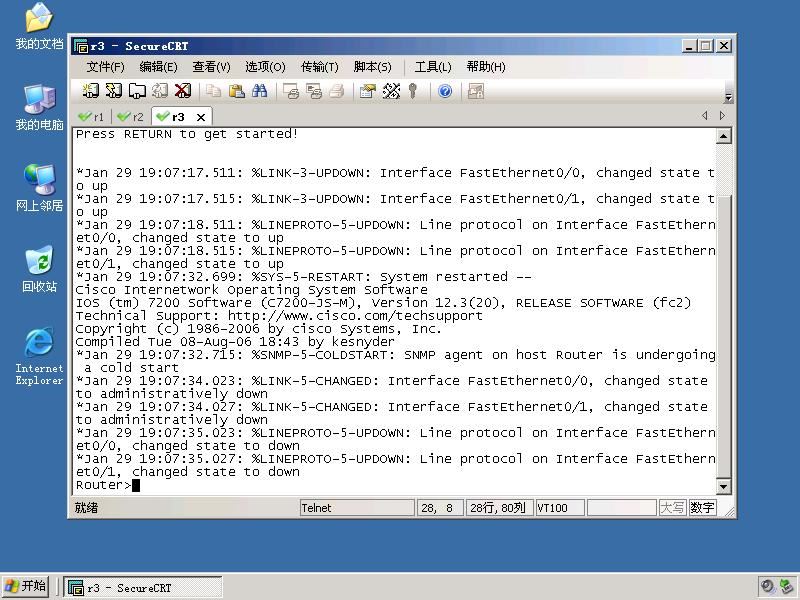This screenshot has width=800, height=600.
Task: Click r3 - SecureCRT taskbar button
Action: coord(143,587)
